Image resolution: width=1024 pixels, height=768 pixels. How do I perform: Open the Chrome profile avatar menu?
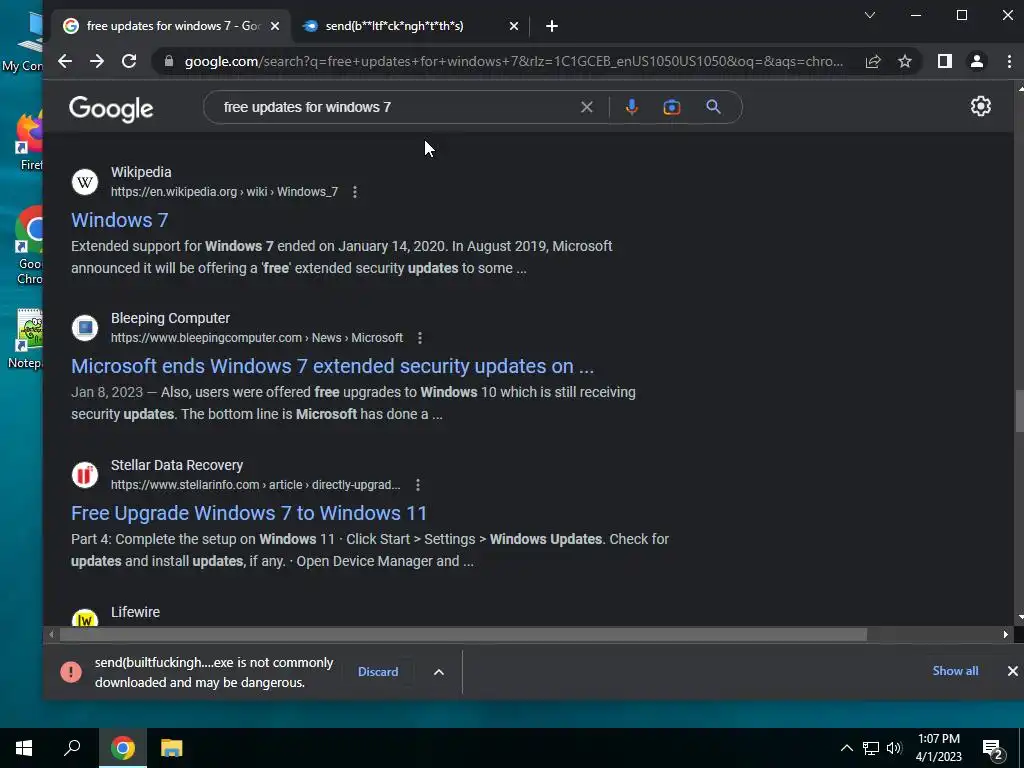click(x=977, y=61)
